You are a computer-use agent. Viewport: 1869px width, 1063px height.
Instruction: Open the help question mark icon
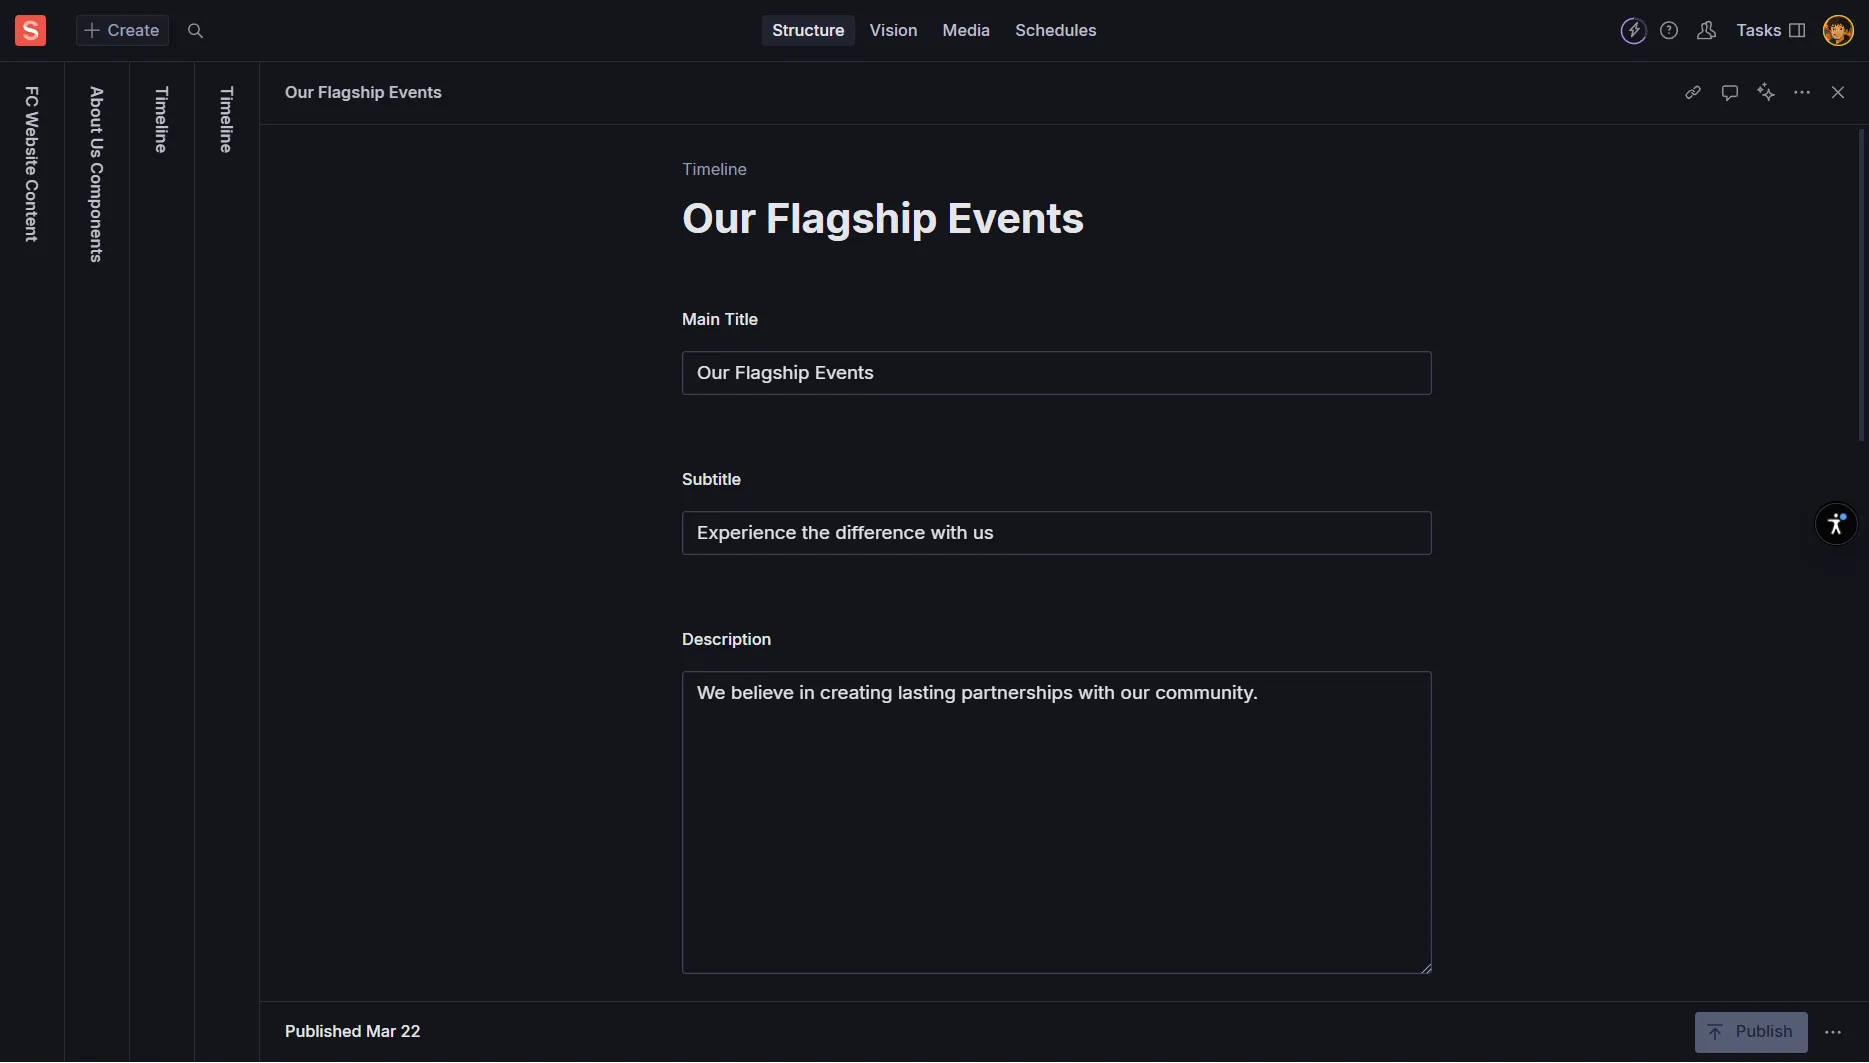click(x=1669, y=31)
